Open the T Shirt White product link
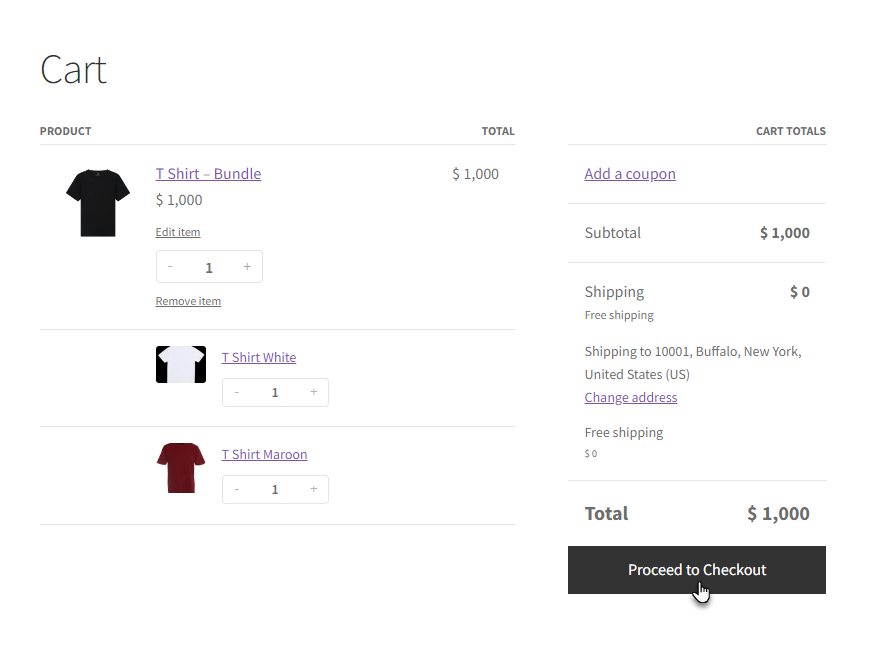 [259, 357]
